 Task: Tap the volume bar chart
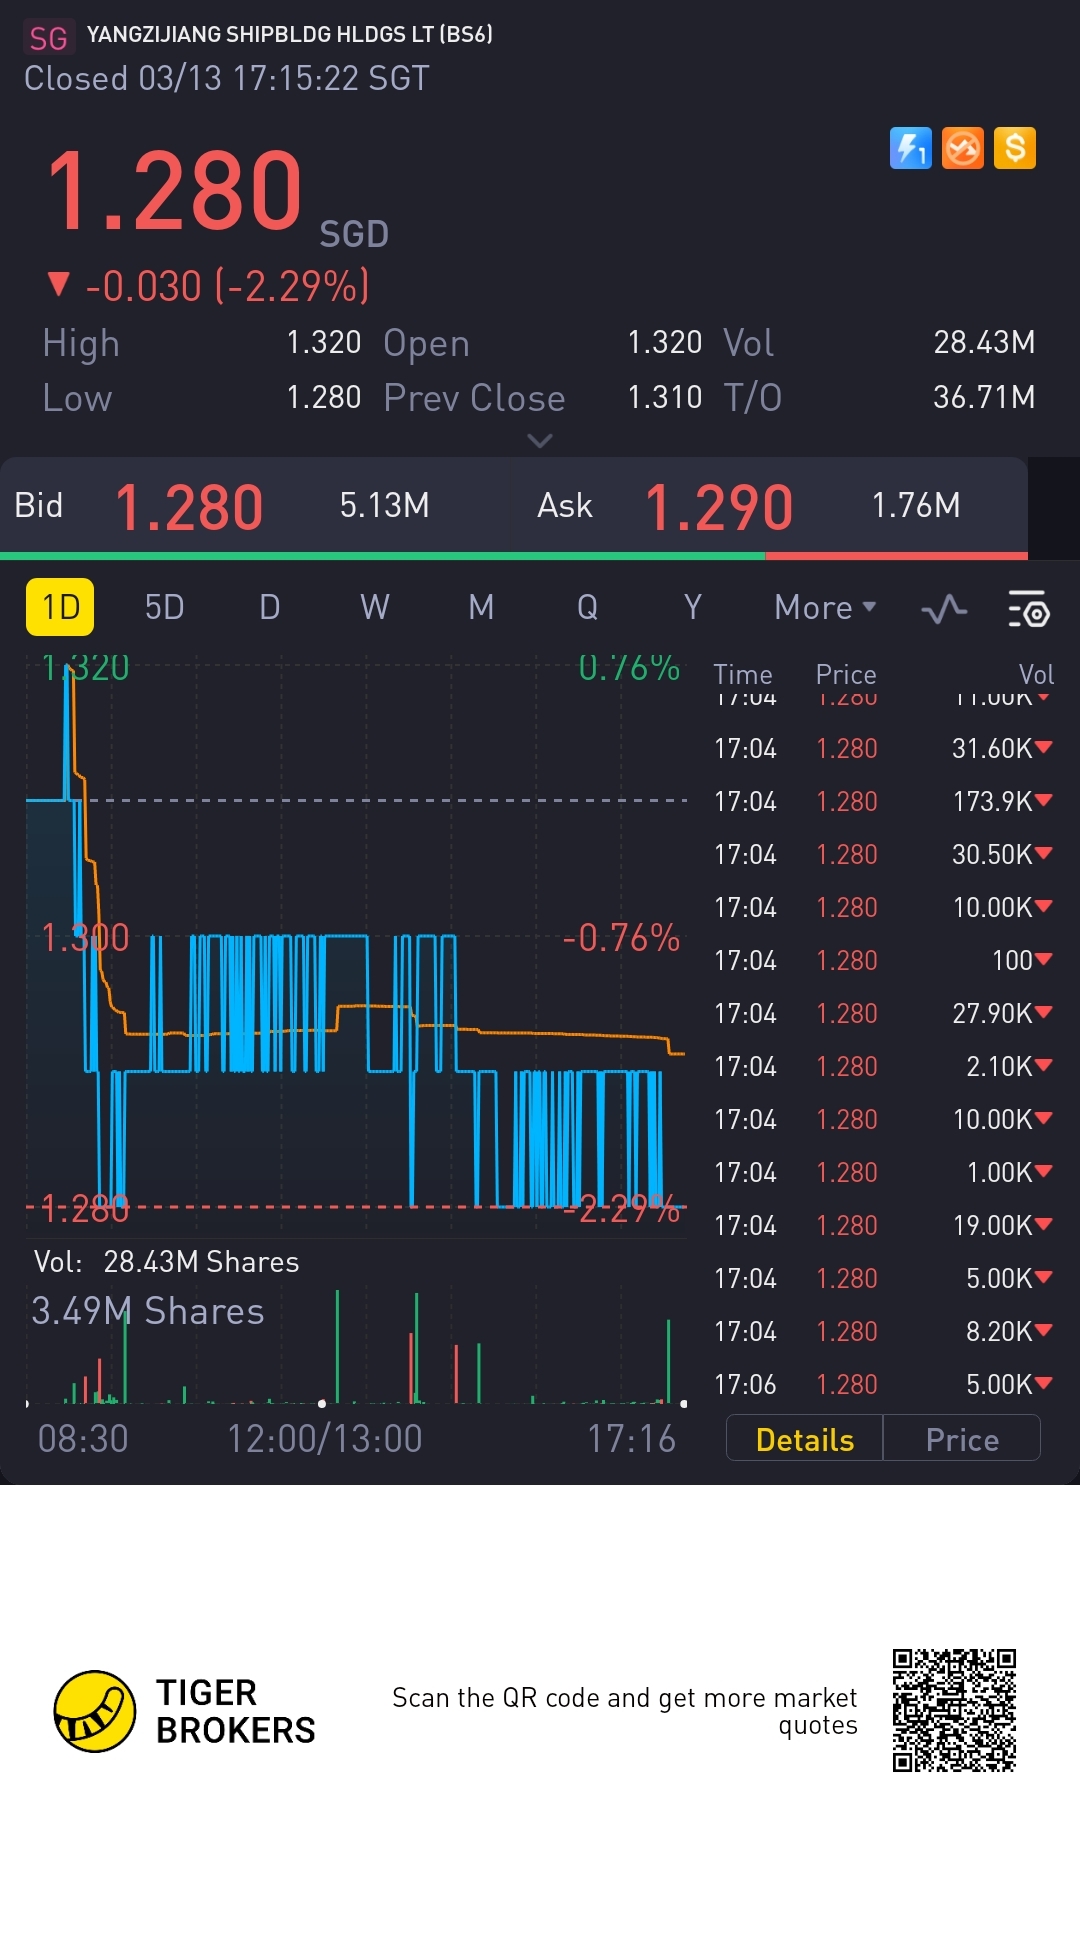[x=356, y=1347]
